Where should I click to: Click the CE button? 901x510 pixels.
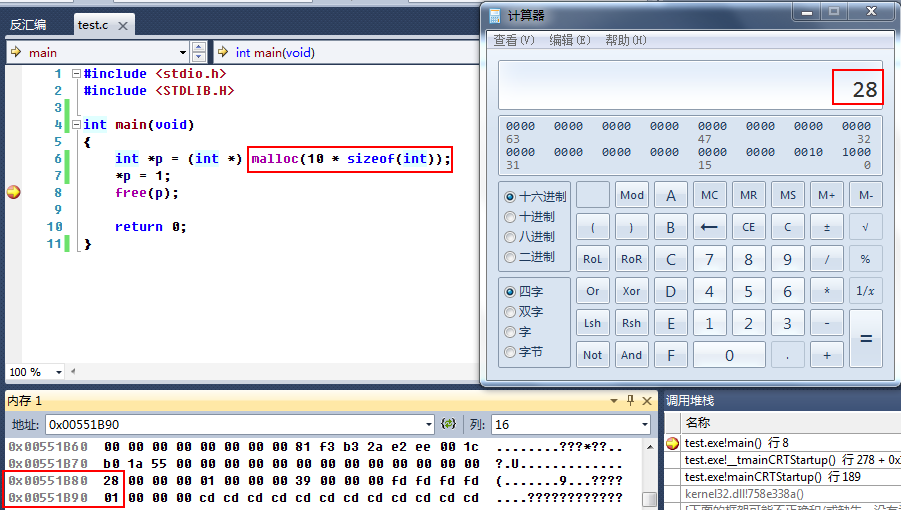pyautogui.click(x=748, y=227)
